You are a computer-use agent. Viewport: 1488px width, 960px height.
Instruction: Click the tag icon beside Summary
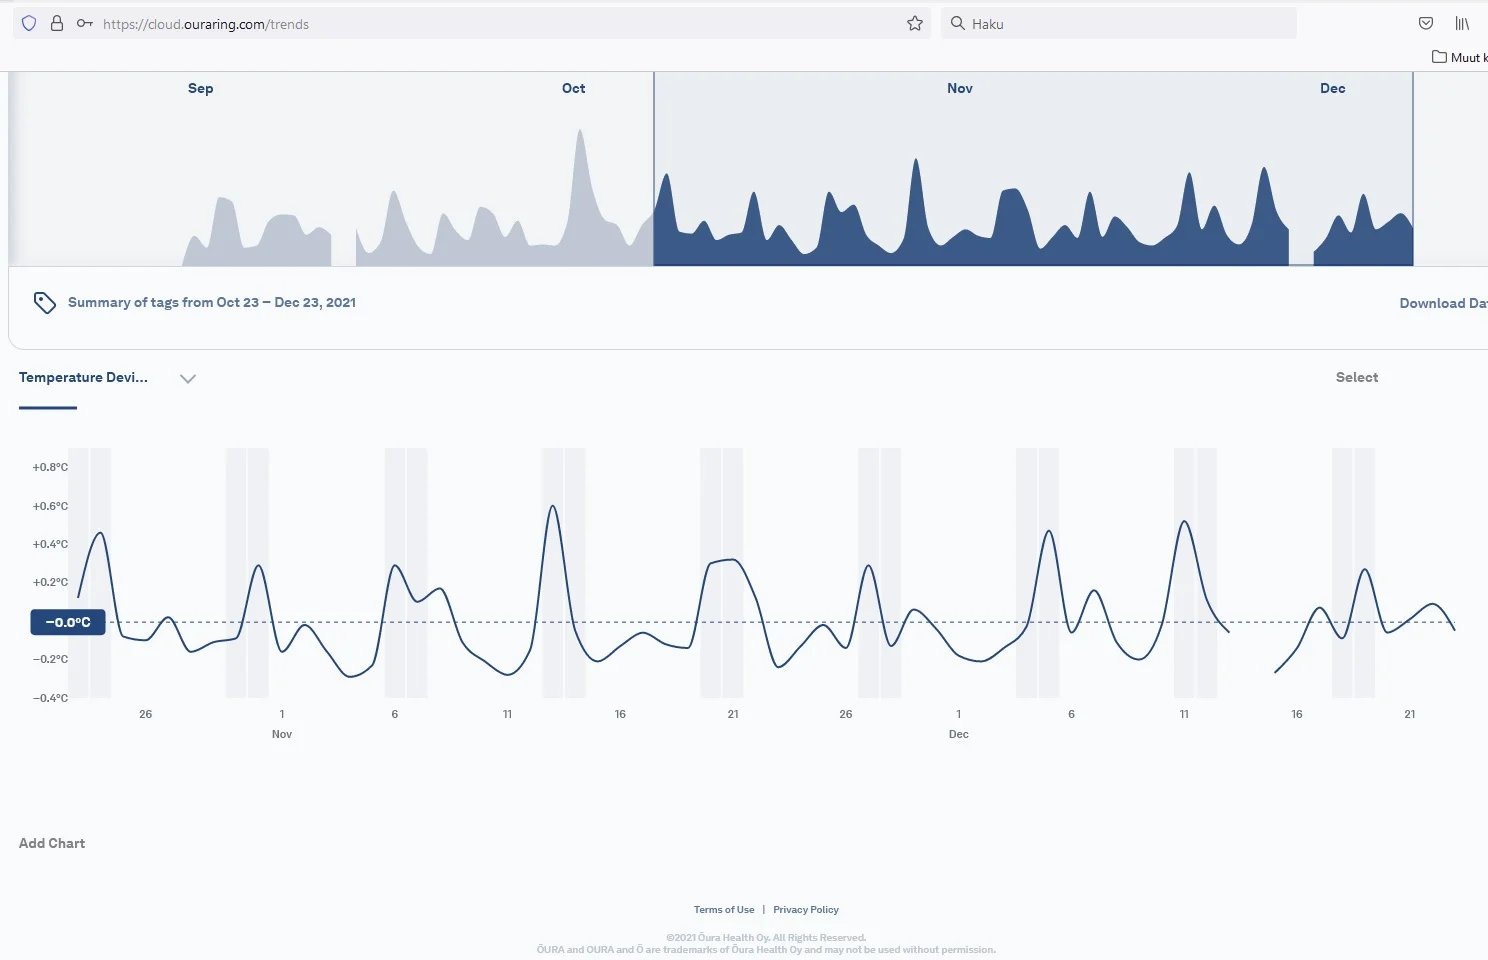point(44,302)
